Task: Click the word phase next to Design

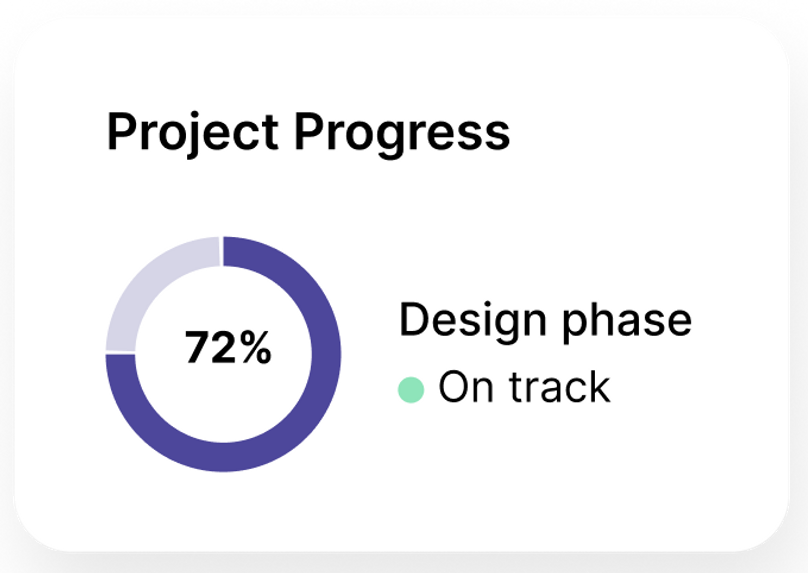Action: (627, 323)
